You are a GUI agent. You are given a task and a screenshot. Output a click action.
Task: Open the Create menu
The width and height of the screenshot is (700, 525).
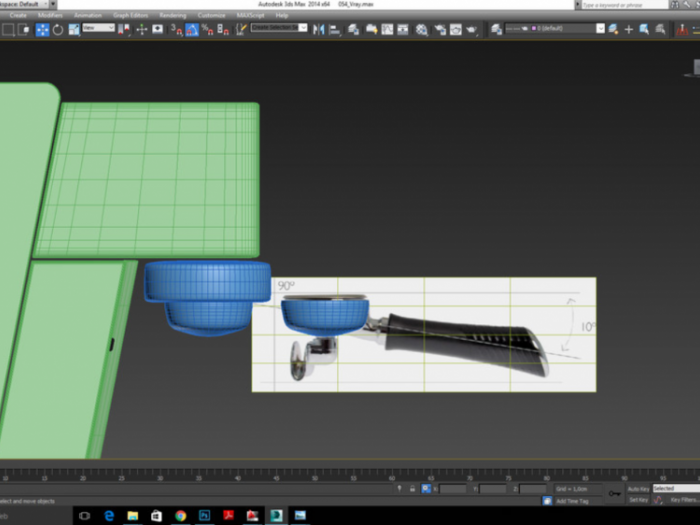(x=18, y=15)
